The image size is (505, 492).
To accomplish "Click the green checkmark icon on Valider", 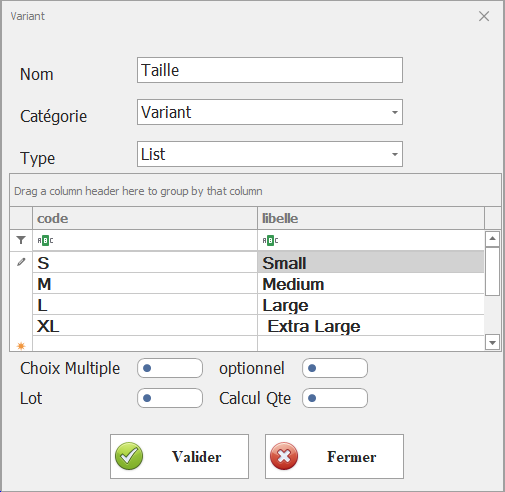I will coord(129,456).
